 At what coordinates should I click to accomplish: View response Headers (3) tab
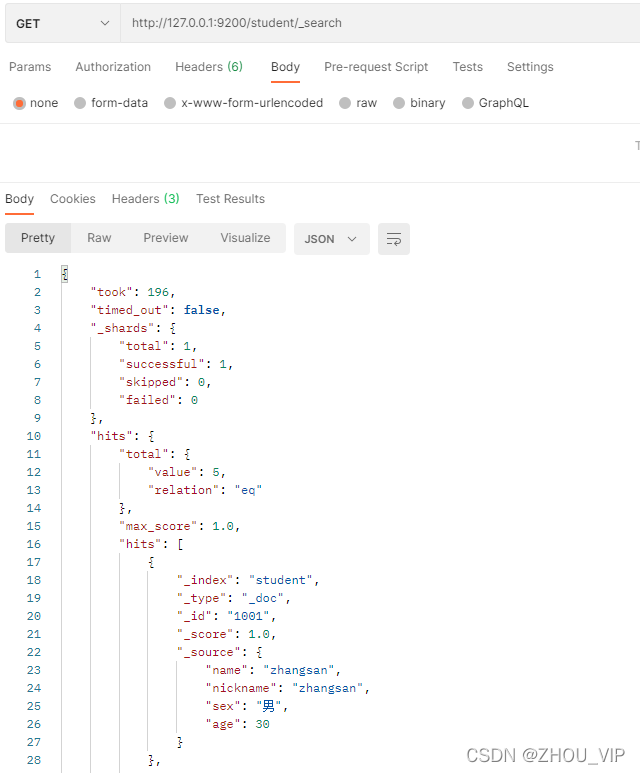pos(146,199)
